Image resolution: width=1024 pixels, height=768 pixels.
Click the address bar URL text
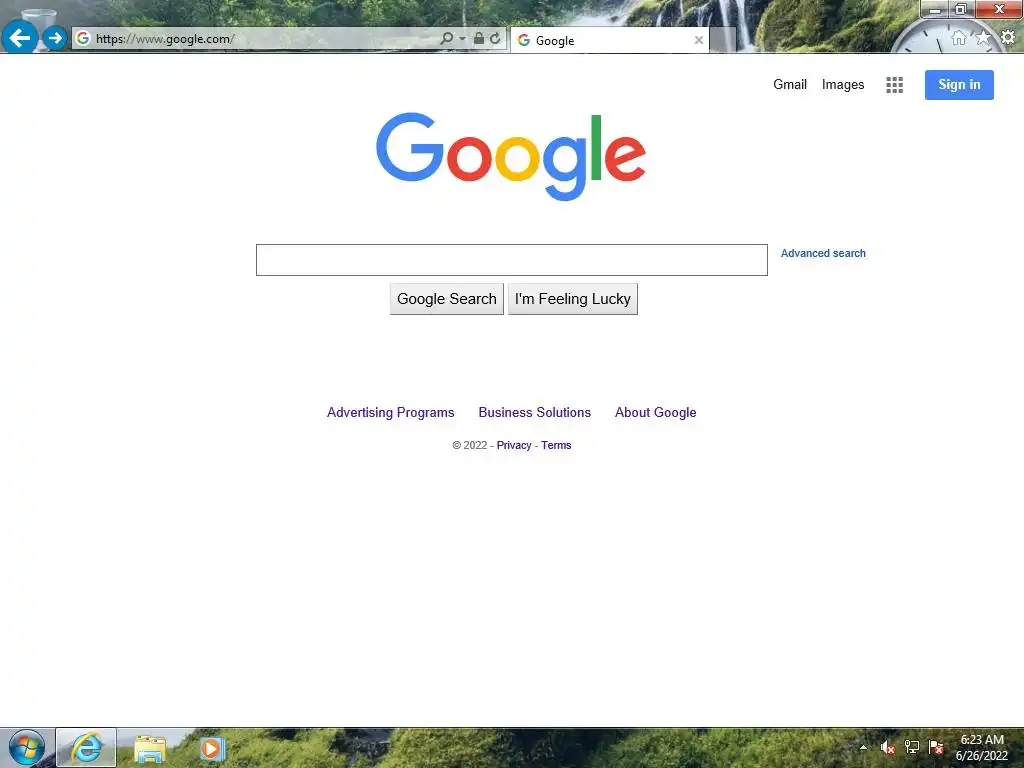165,39
